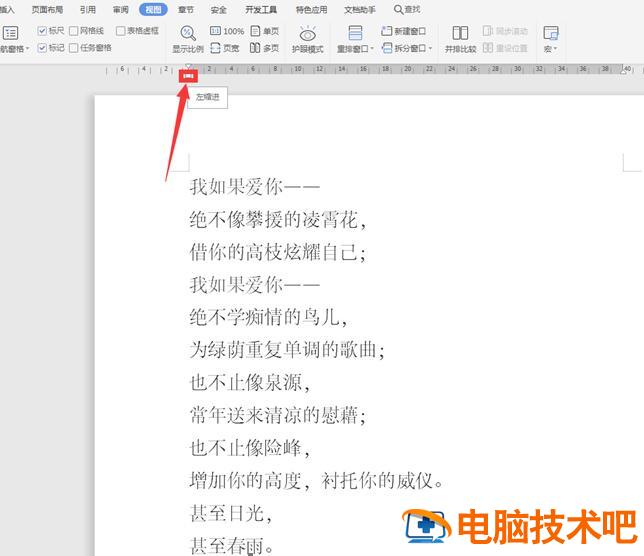The image size is (644, 556).
Task: Click the red left indent ruler marker
Action: click(188, 75)
